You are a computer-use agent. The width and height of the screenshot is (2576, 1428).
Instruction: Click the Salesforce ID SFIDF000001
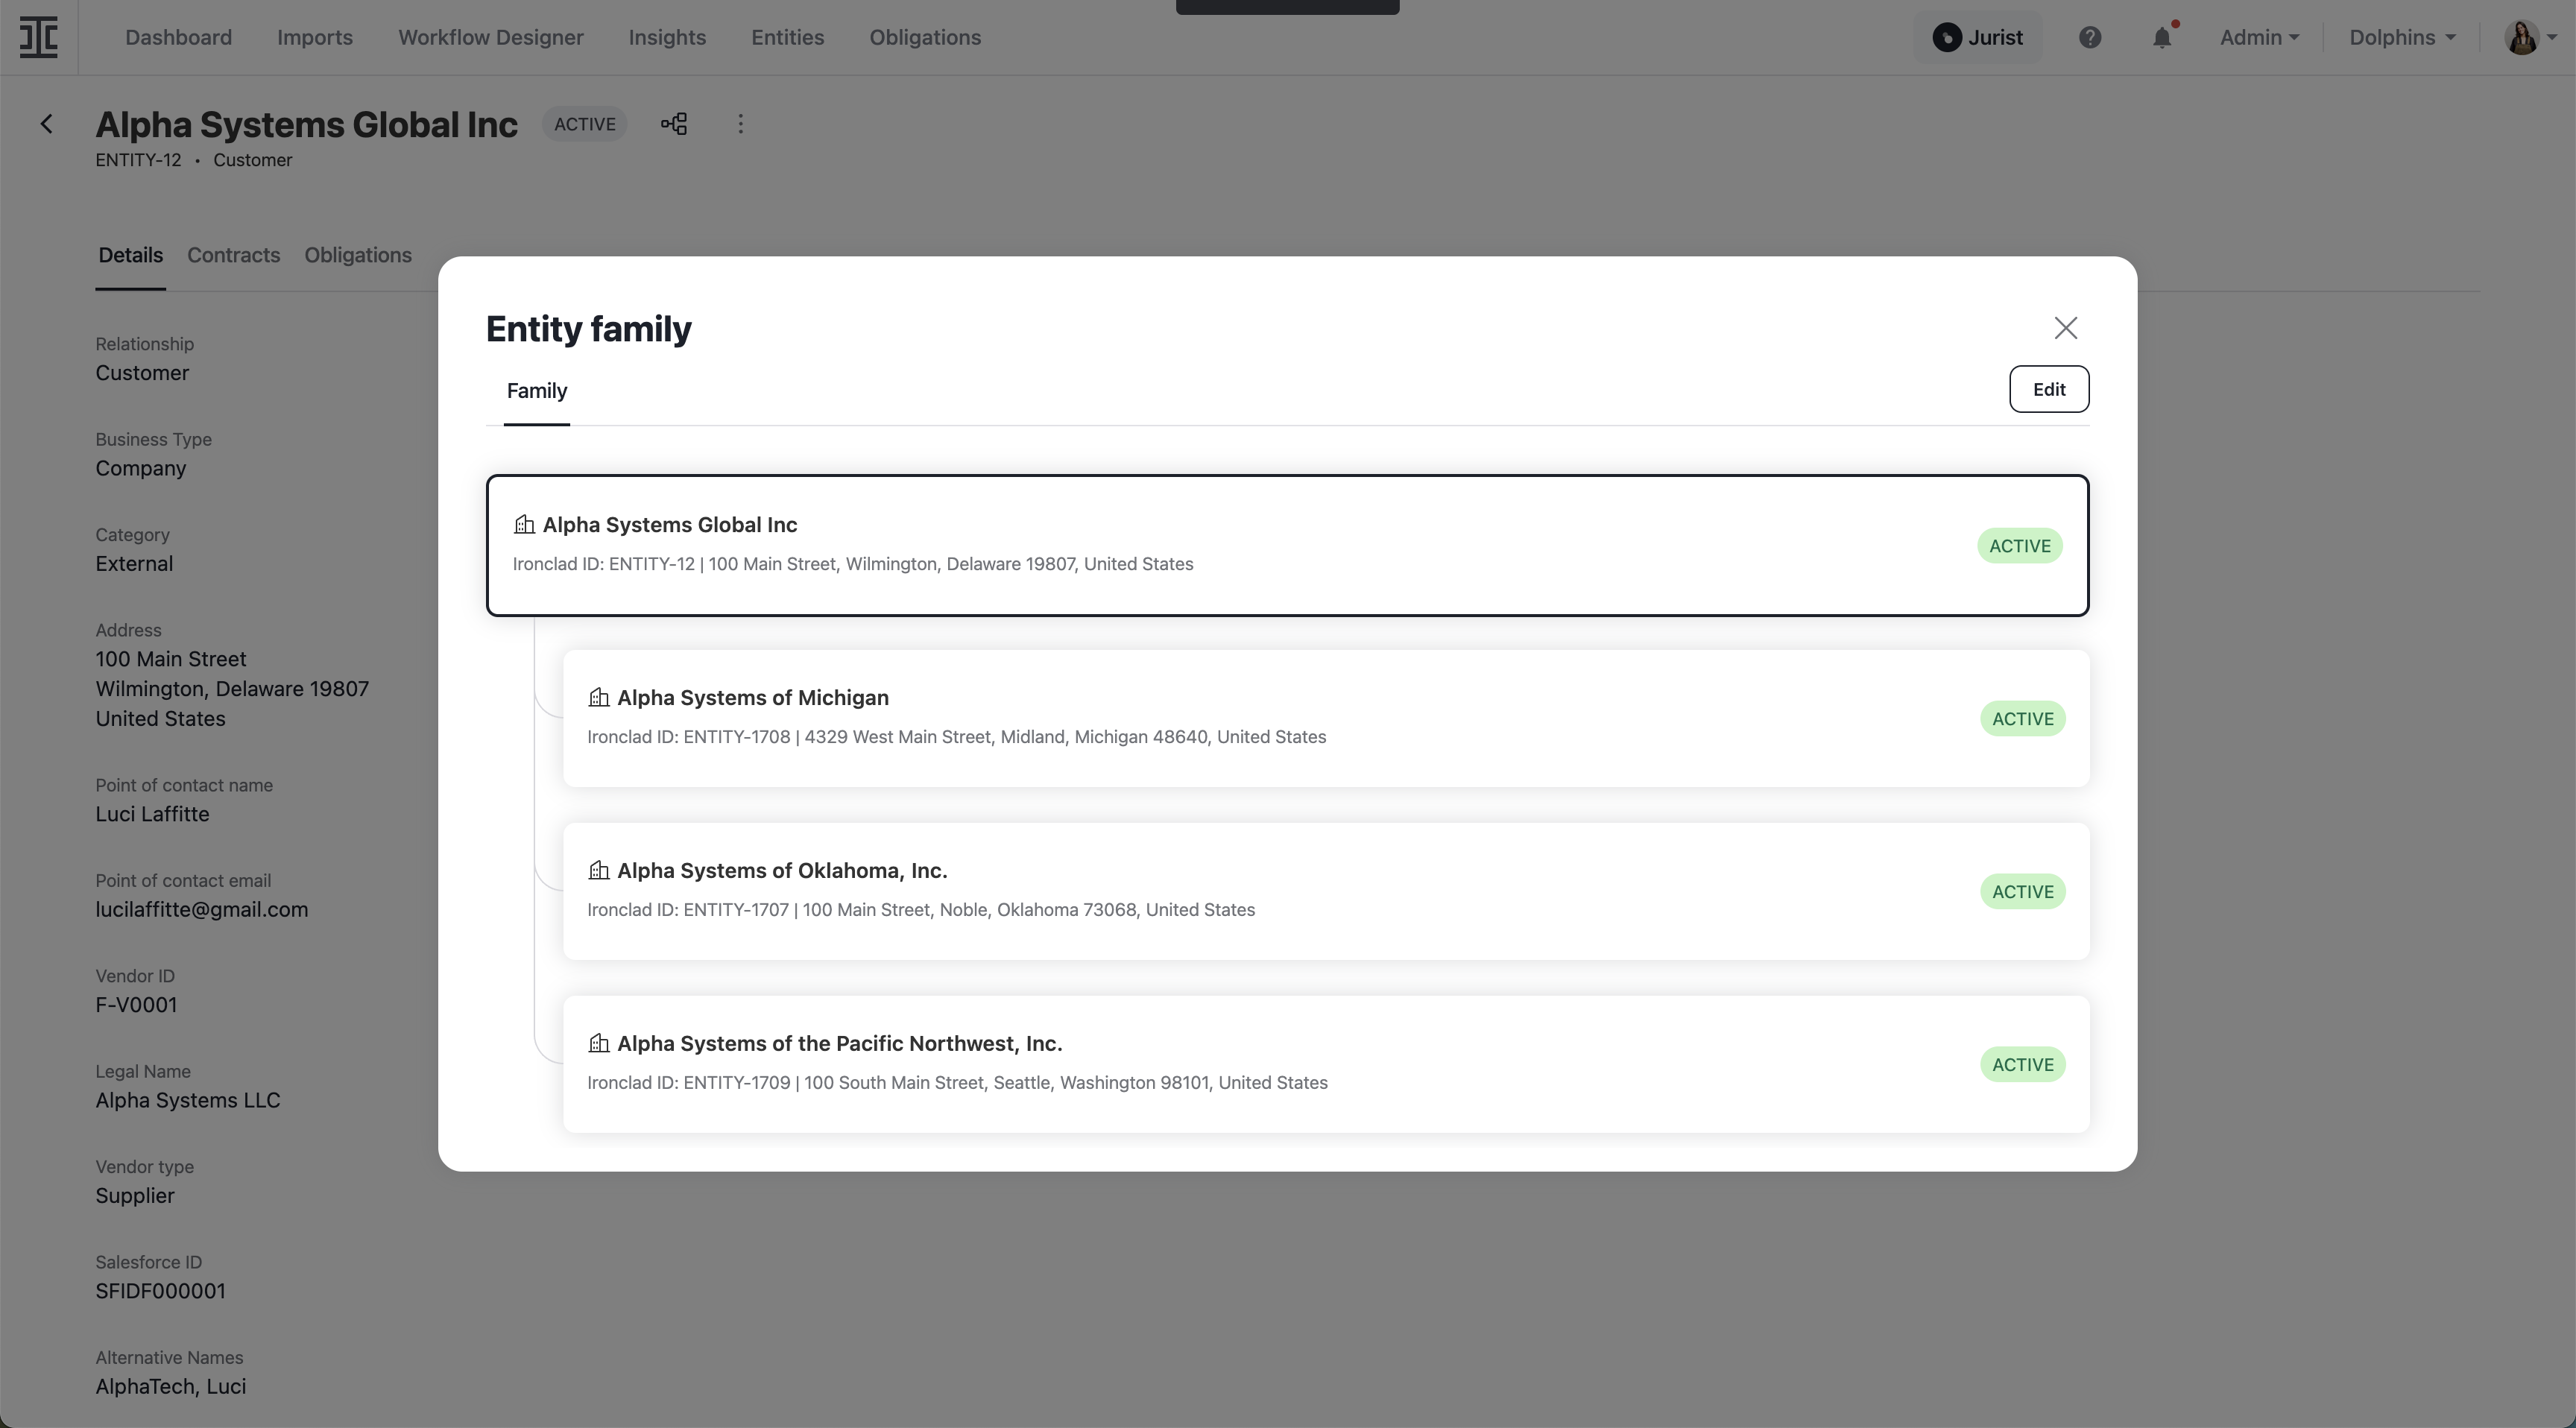coord(160,1291)
